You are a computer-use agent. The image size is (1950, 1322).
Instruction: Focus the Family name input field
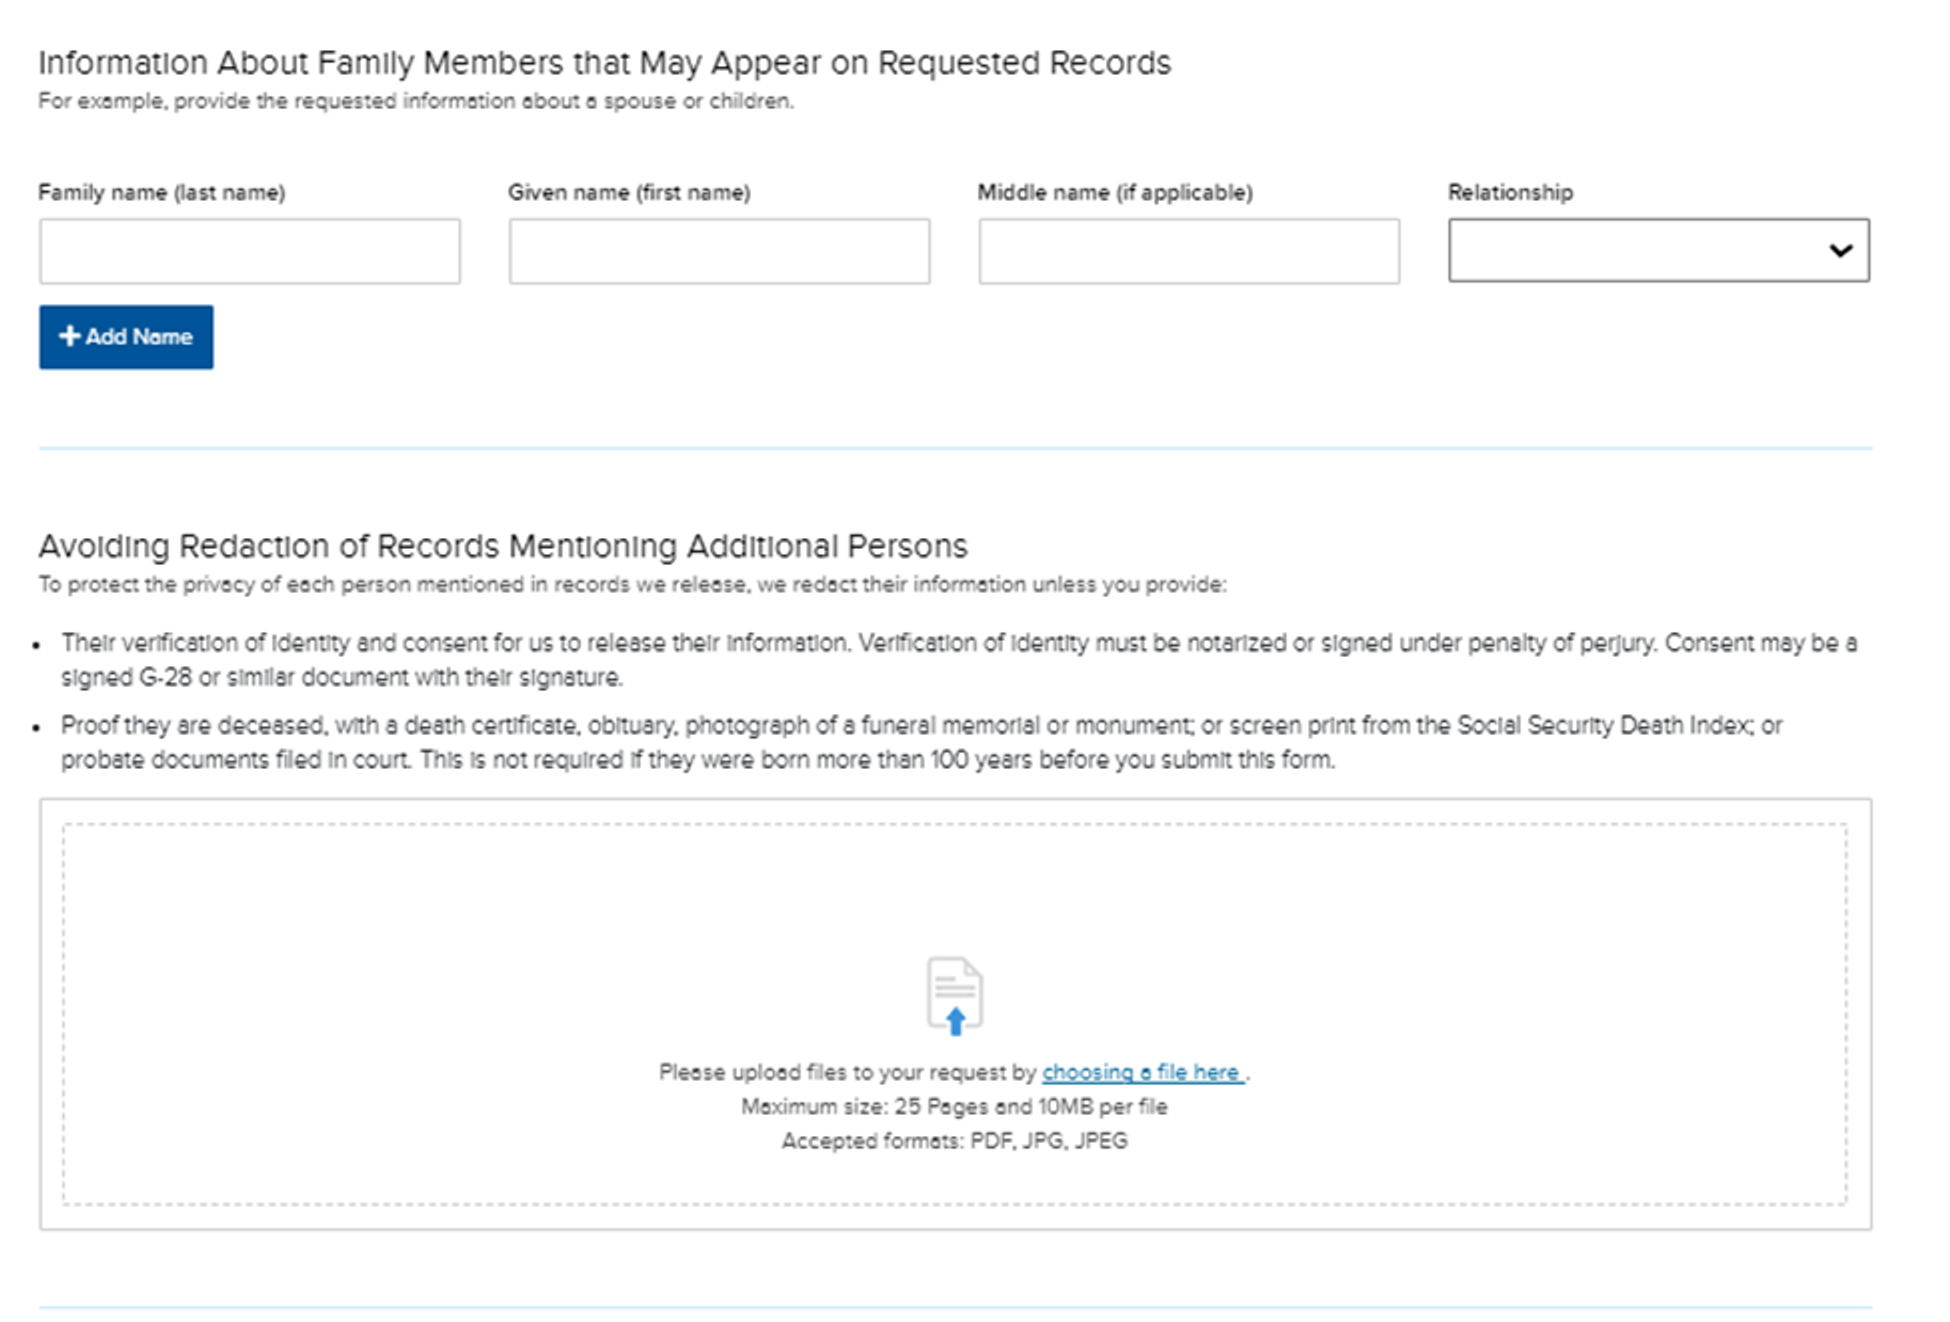250,252
